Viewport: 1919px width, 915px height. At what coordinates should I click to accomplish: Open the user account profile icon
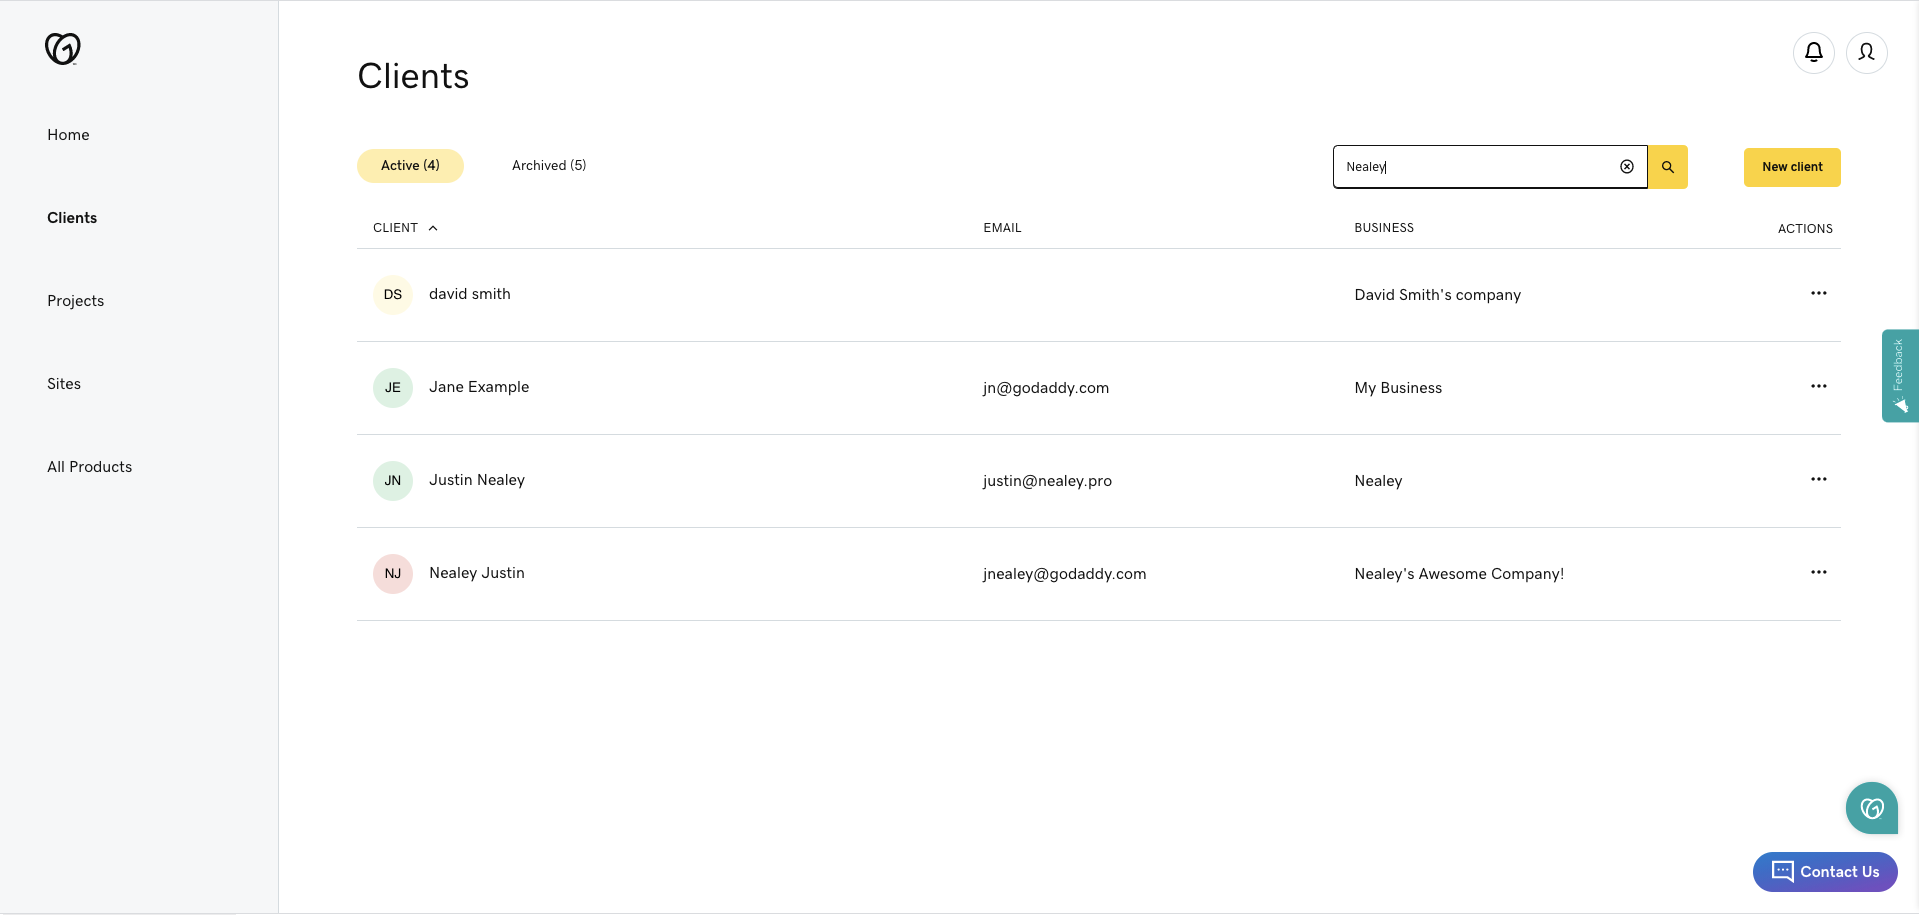coord(1866,52)
